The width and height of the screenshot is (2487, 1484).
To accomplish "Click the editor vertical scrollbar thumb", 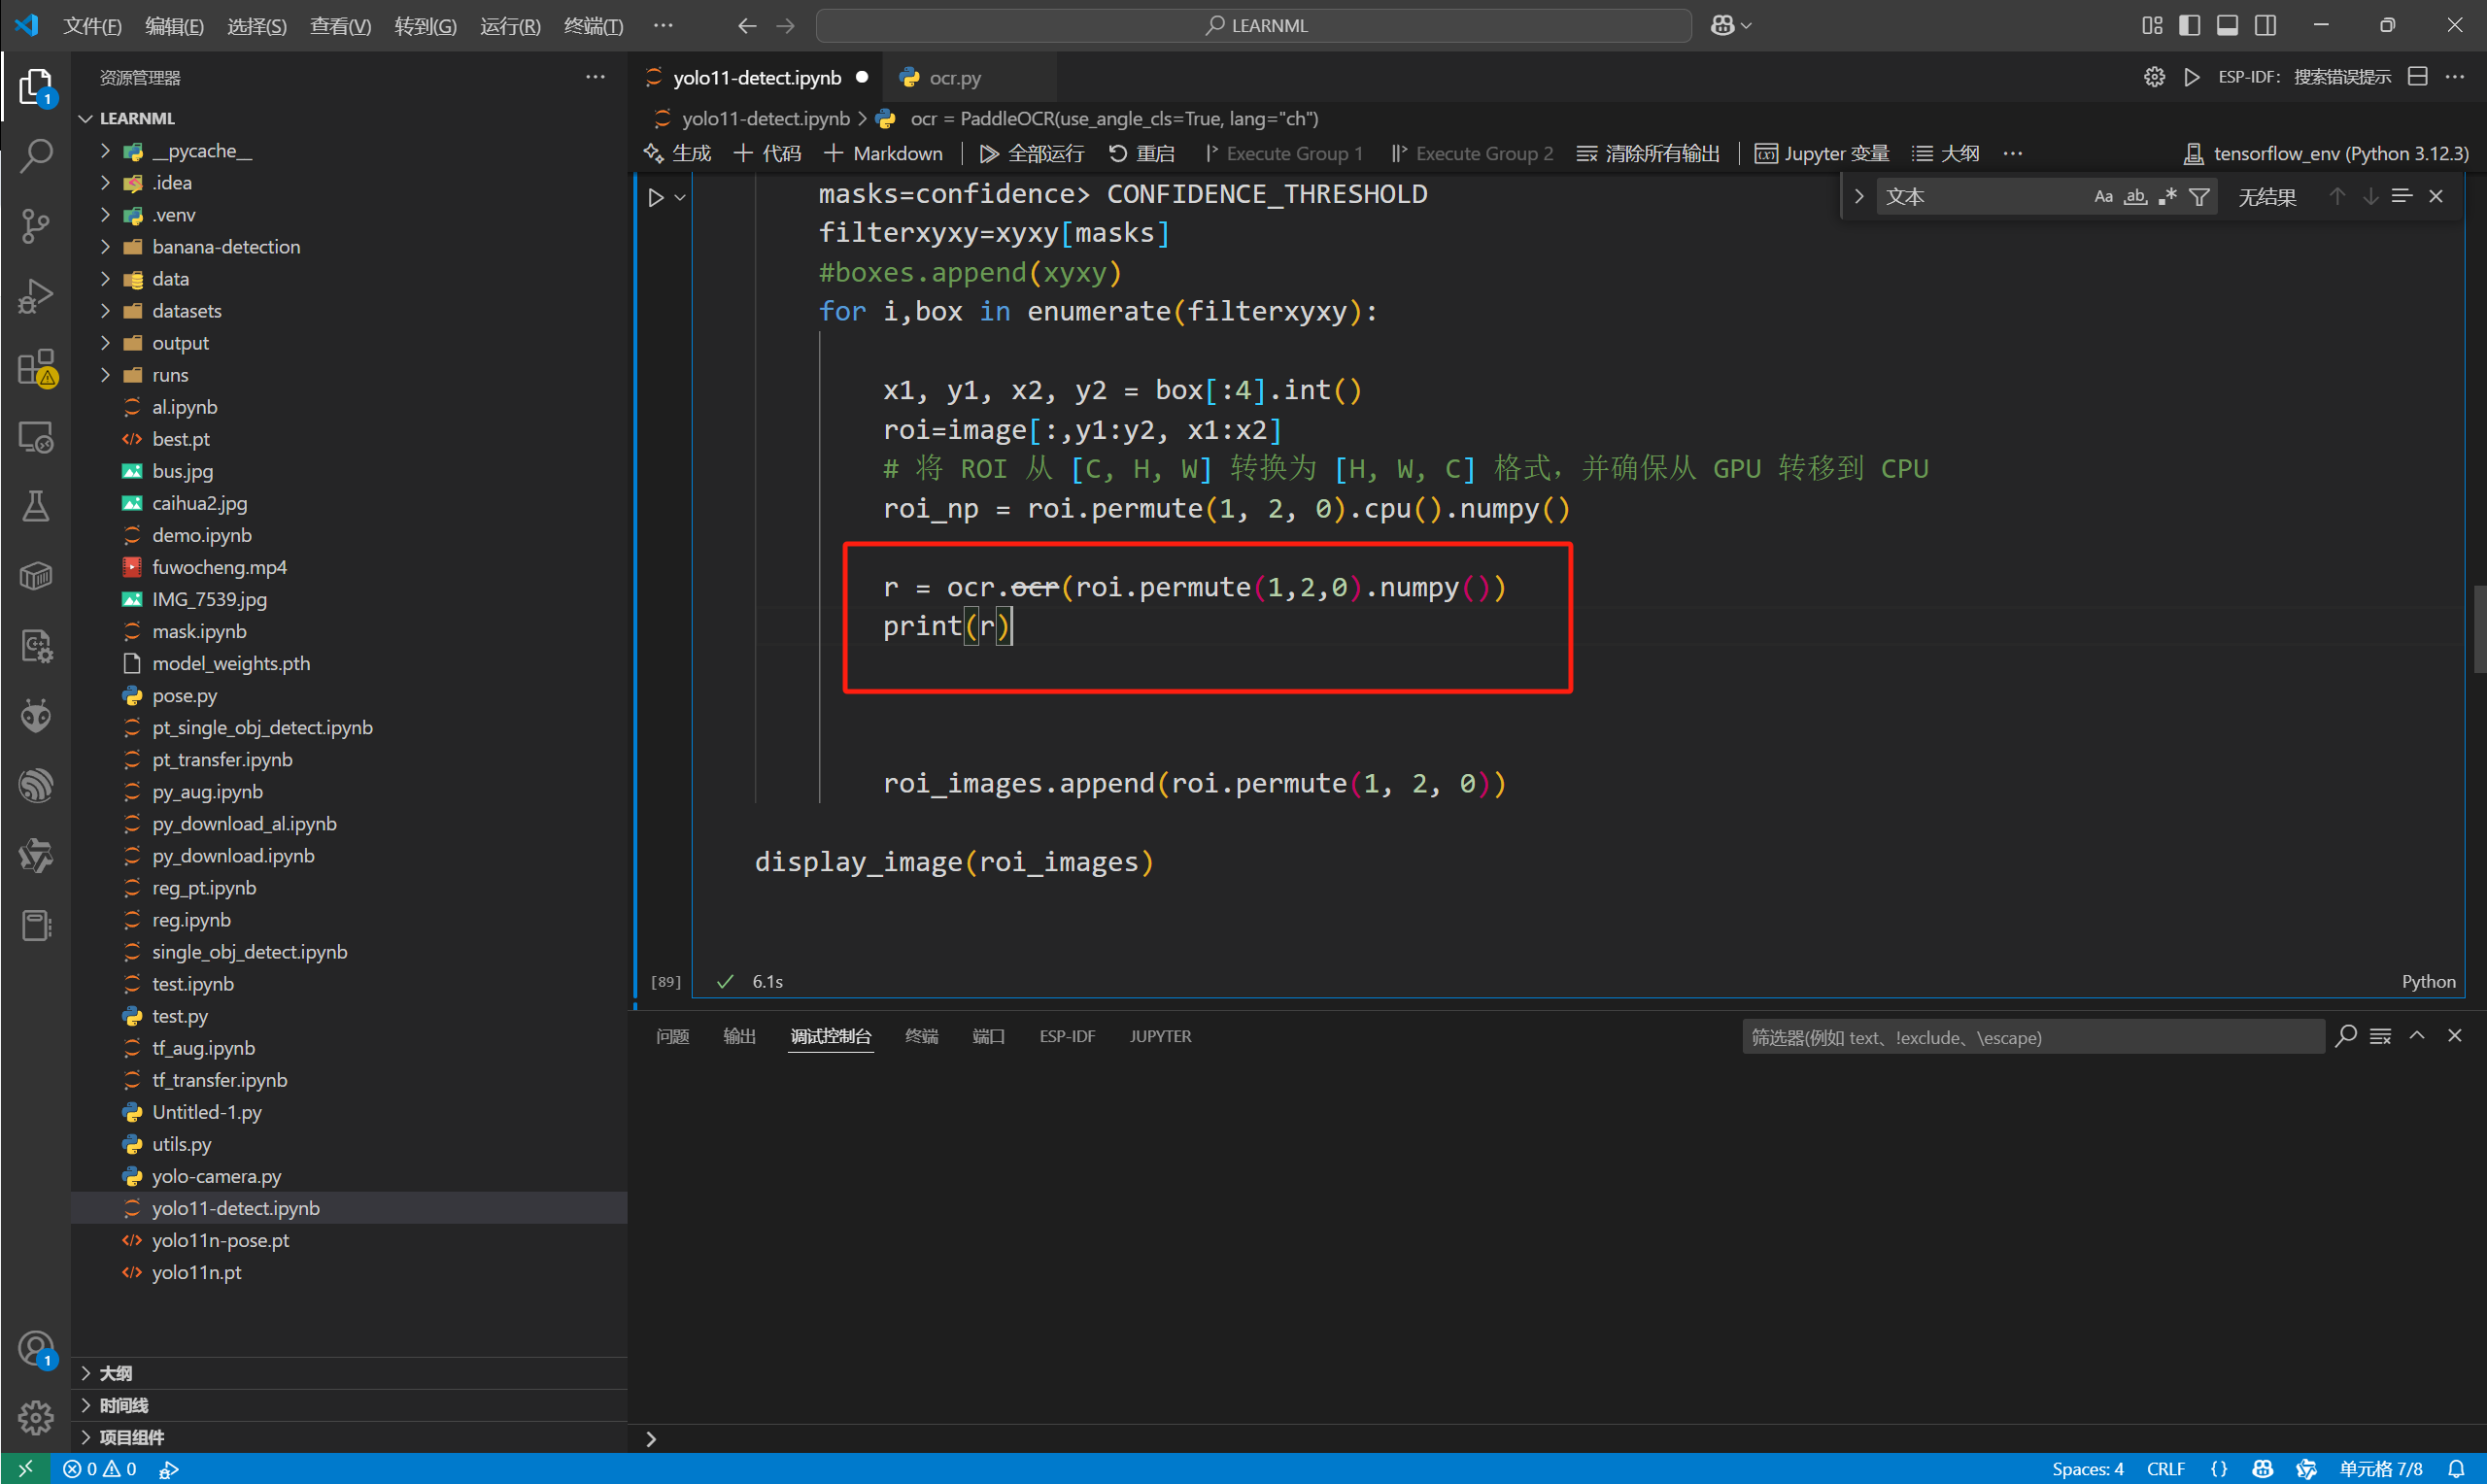I will pyautogui.click(x=2479, y=630).
